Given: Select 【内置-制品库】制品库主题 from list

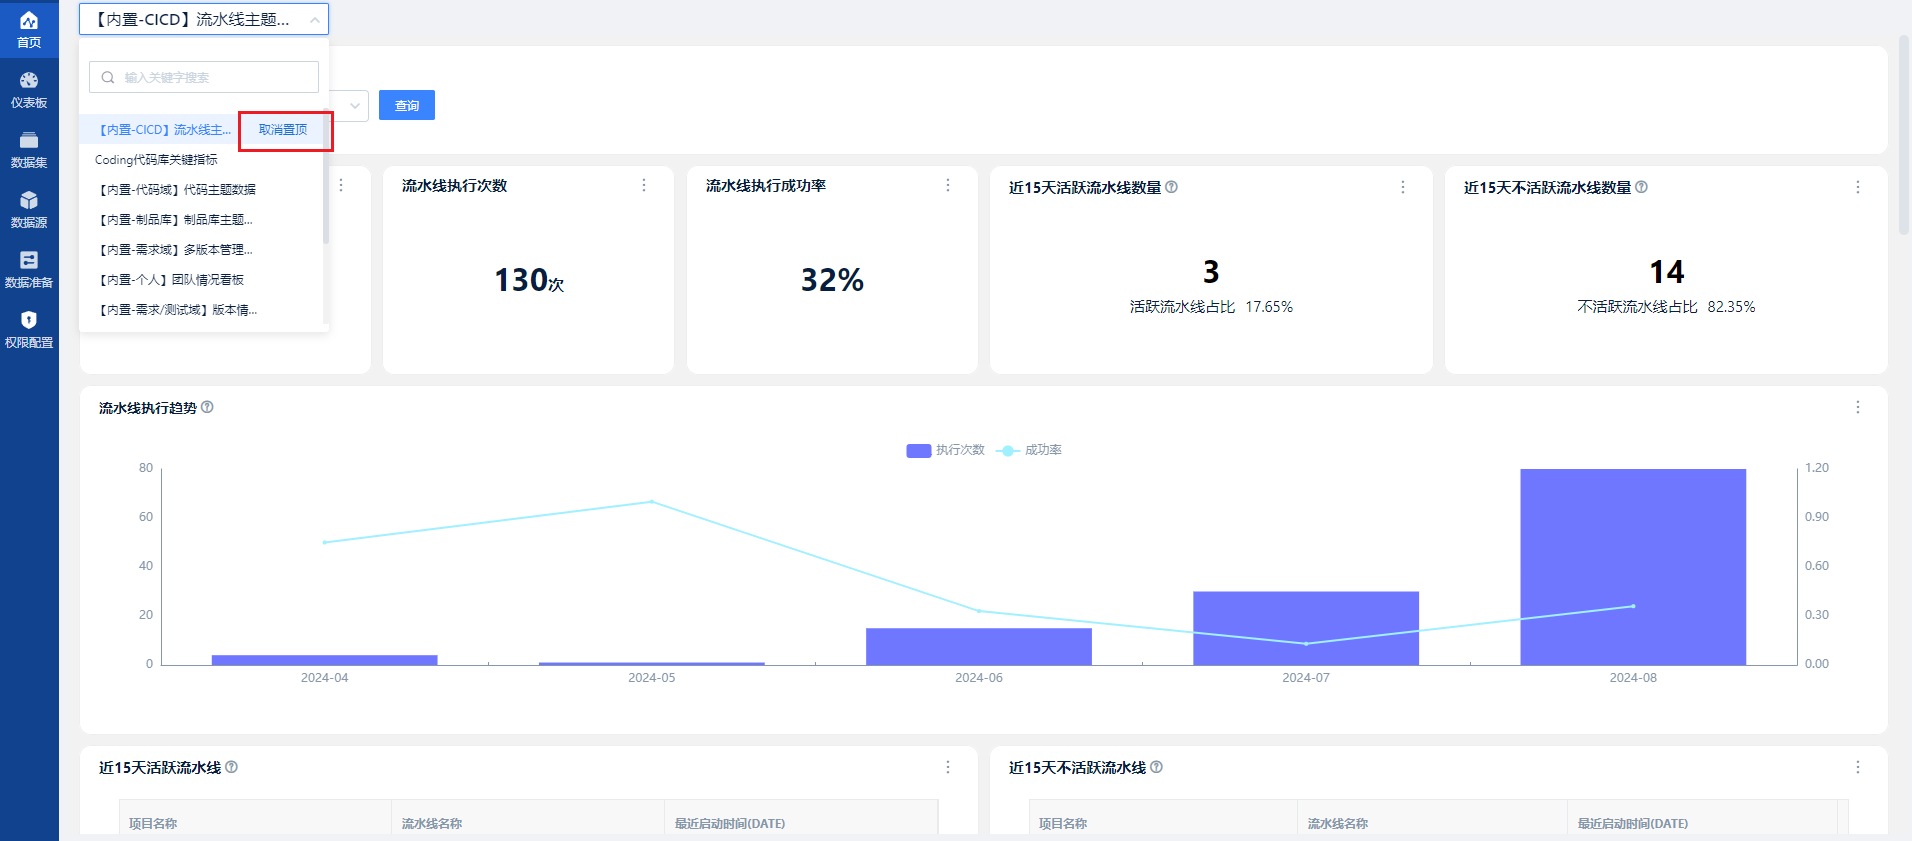Looking at the screenshot, I should 174,220.
